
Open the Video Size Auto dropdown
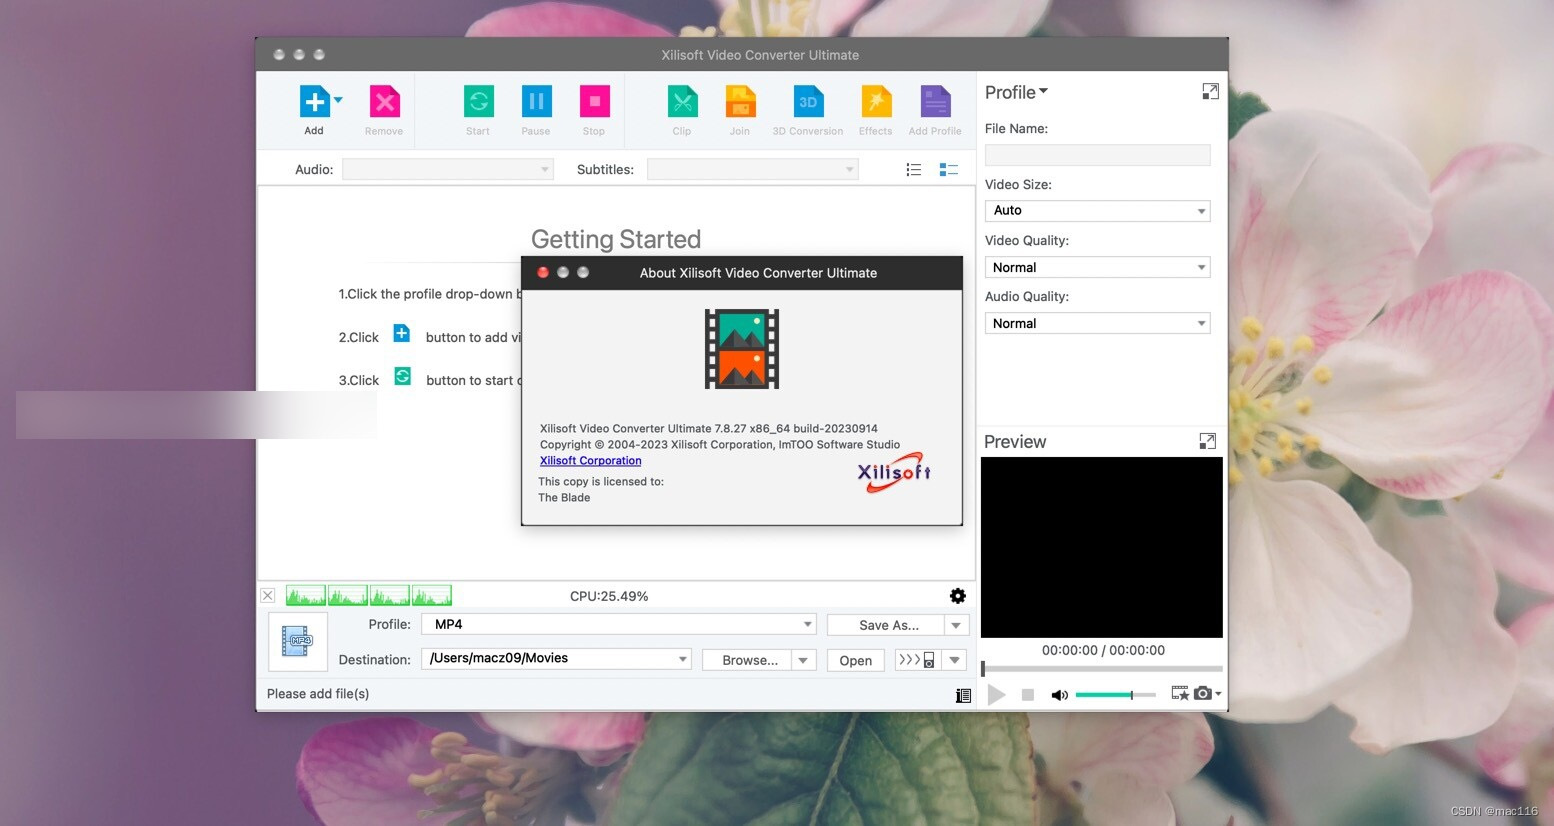click(x=1097, y=211)
